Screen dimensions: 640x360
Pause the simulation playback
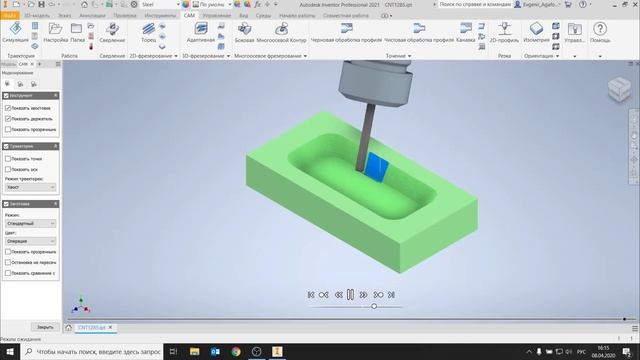tap(350, 295)
